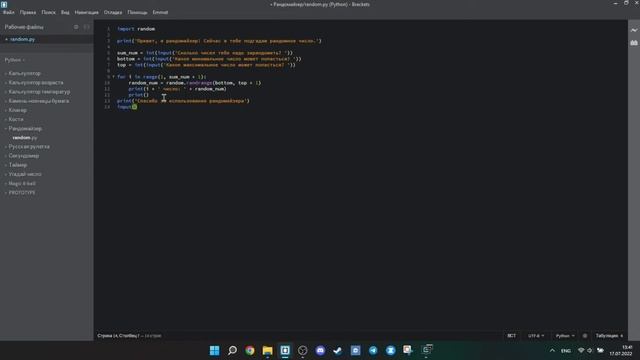This screenshot has height=360, width=640.
Task: Show hidden system tray icons
Action: point(552,351)
